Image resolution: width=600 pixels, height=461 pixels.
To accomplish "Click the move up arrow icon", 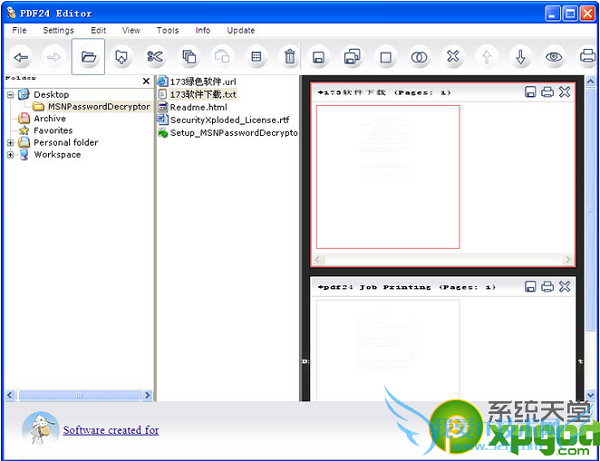I will [x=487, y=57].
